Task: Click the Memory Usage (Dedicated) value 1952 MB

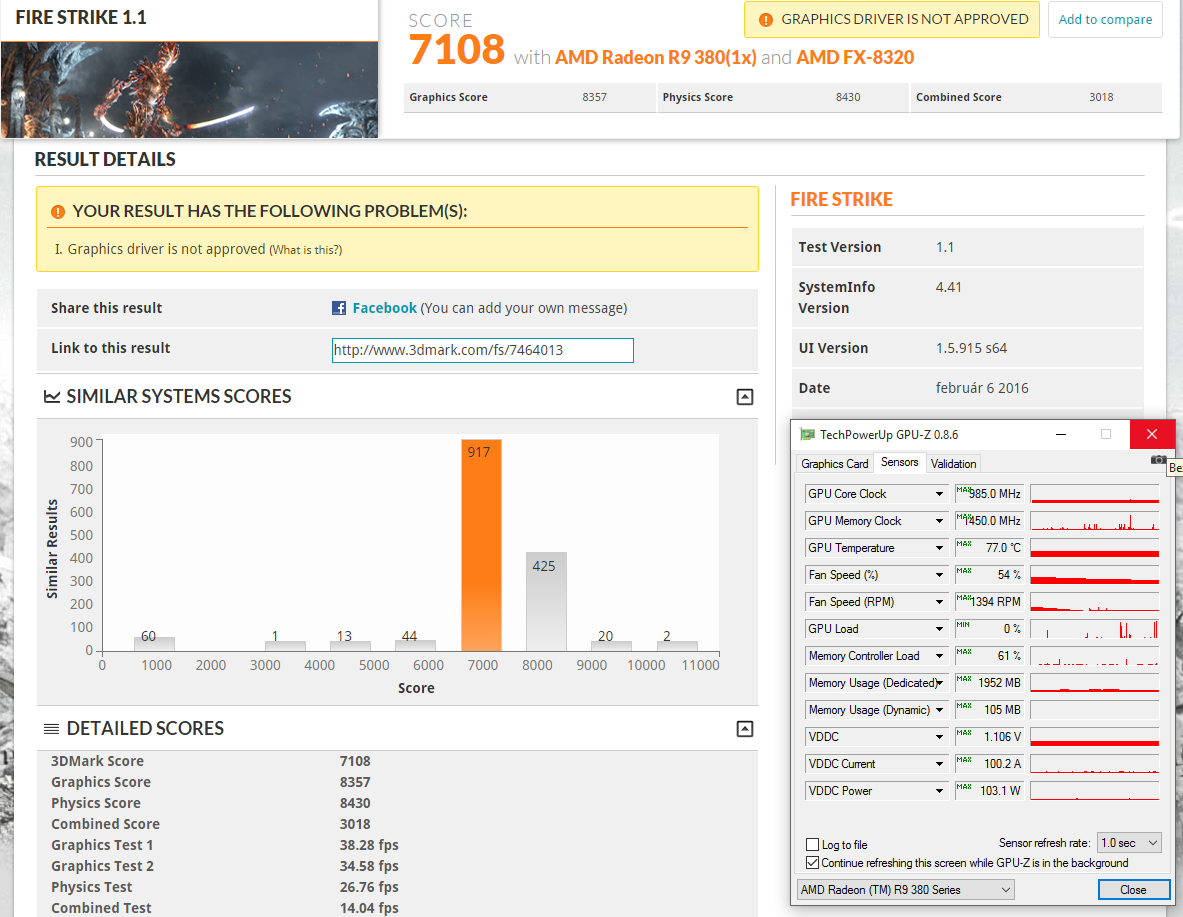Action: 999,683
